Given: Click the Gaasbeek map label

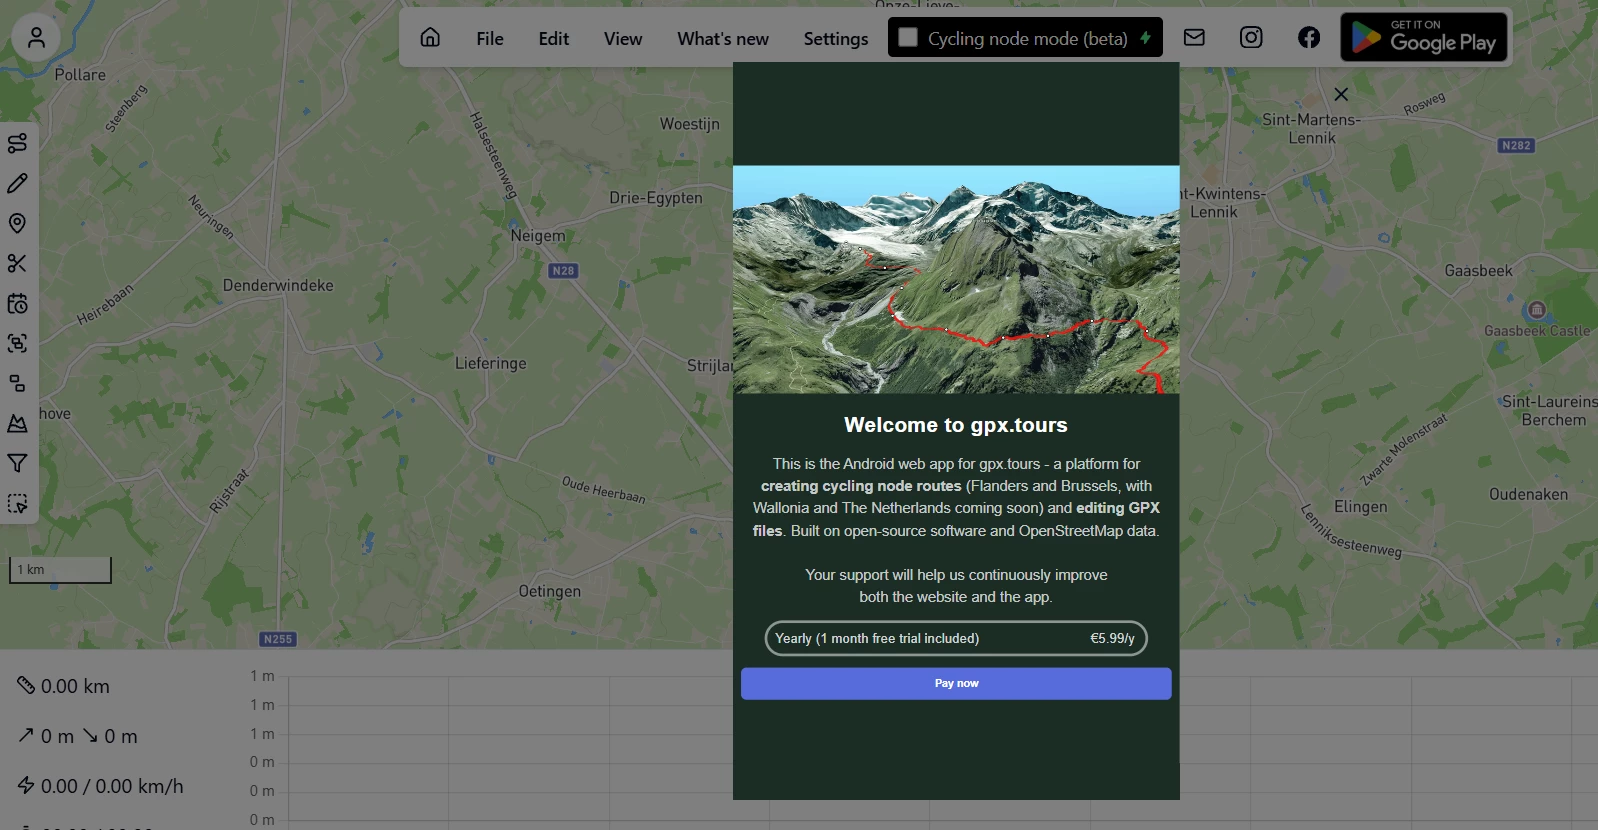Looking at the screenshot, I should [1478, 271].
